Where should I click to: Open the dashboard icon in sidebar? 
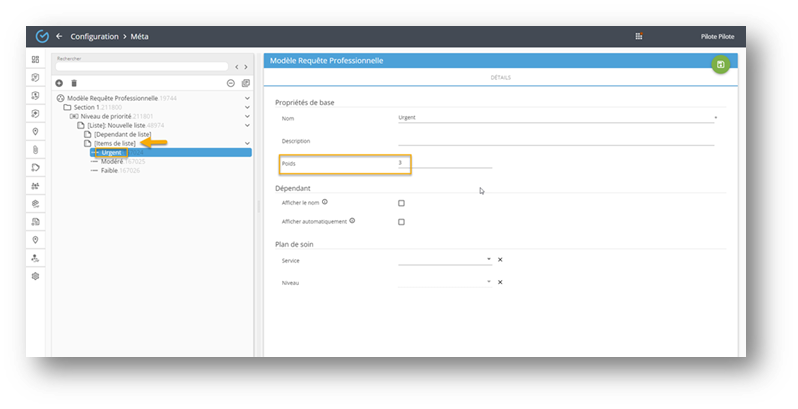click(x=36, y=60)
